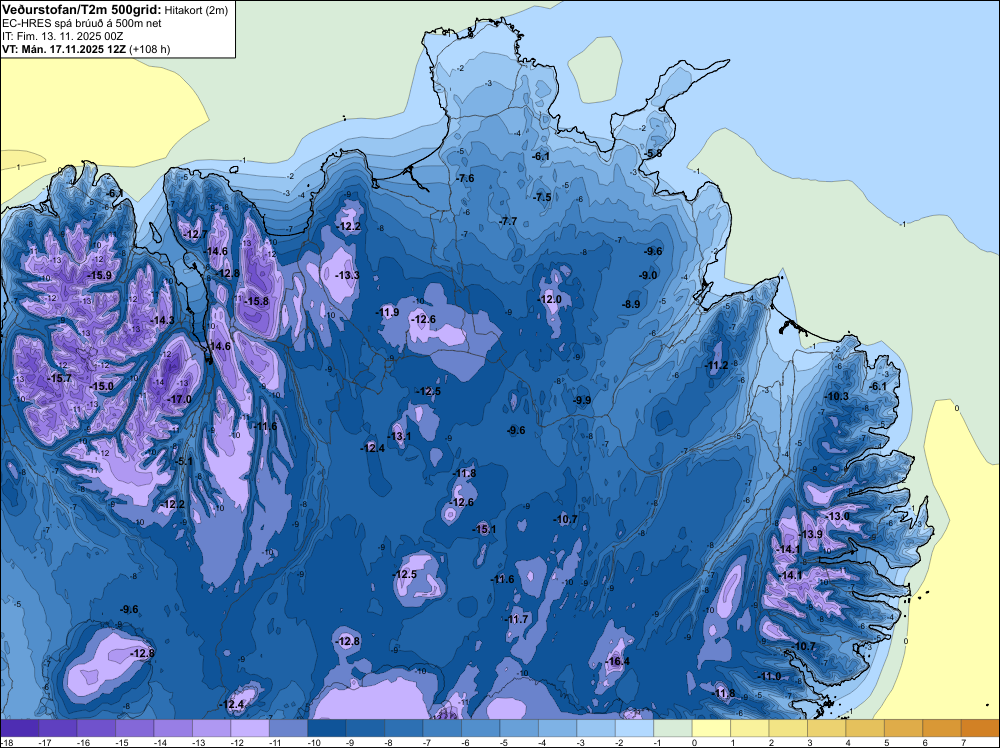1000x748 pixels.
Task: Click the -15.8 temperature label
Action: [x=256, y=302]
